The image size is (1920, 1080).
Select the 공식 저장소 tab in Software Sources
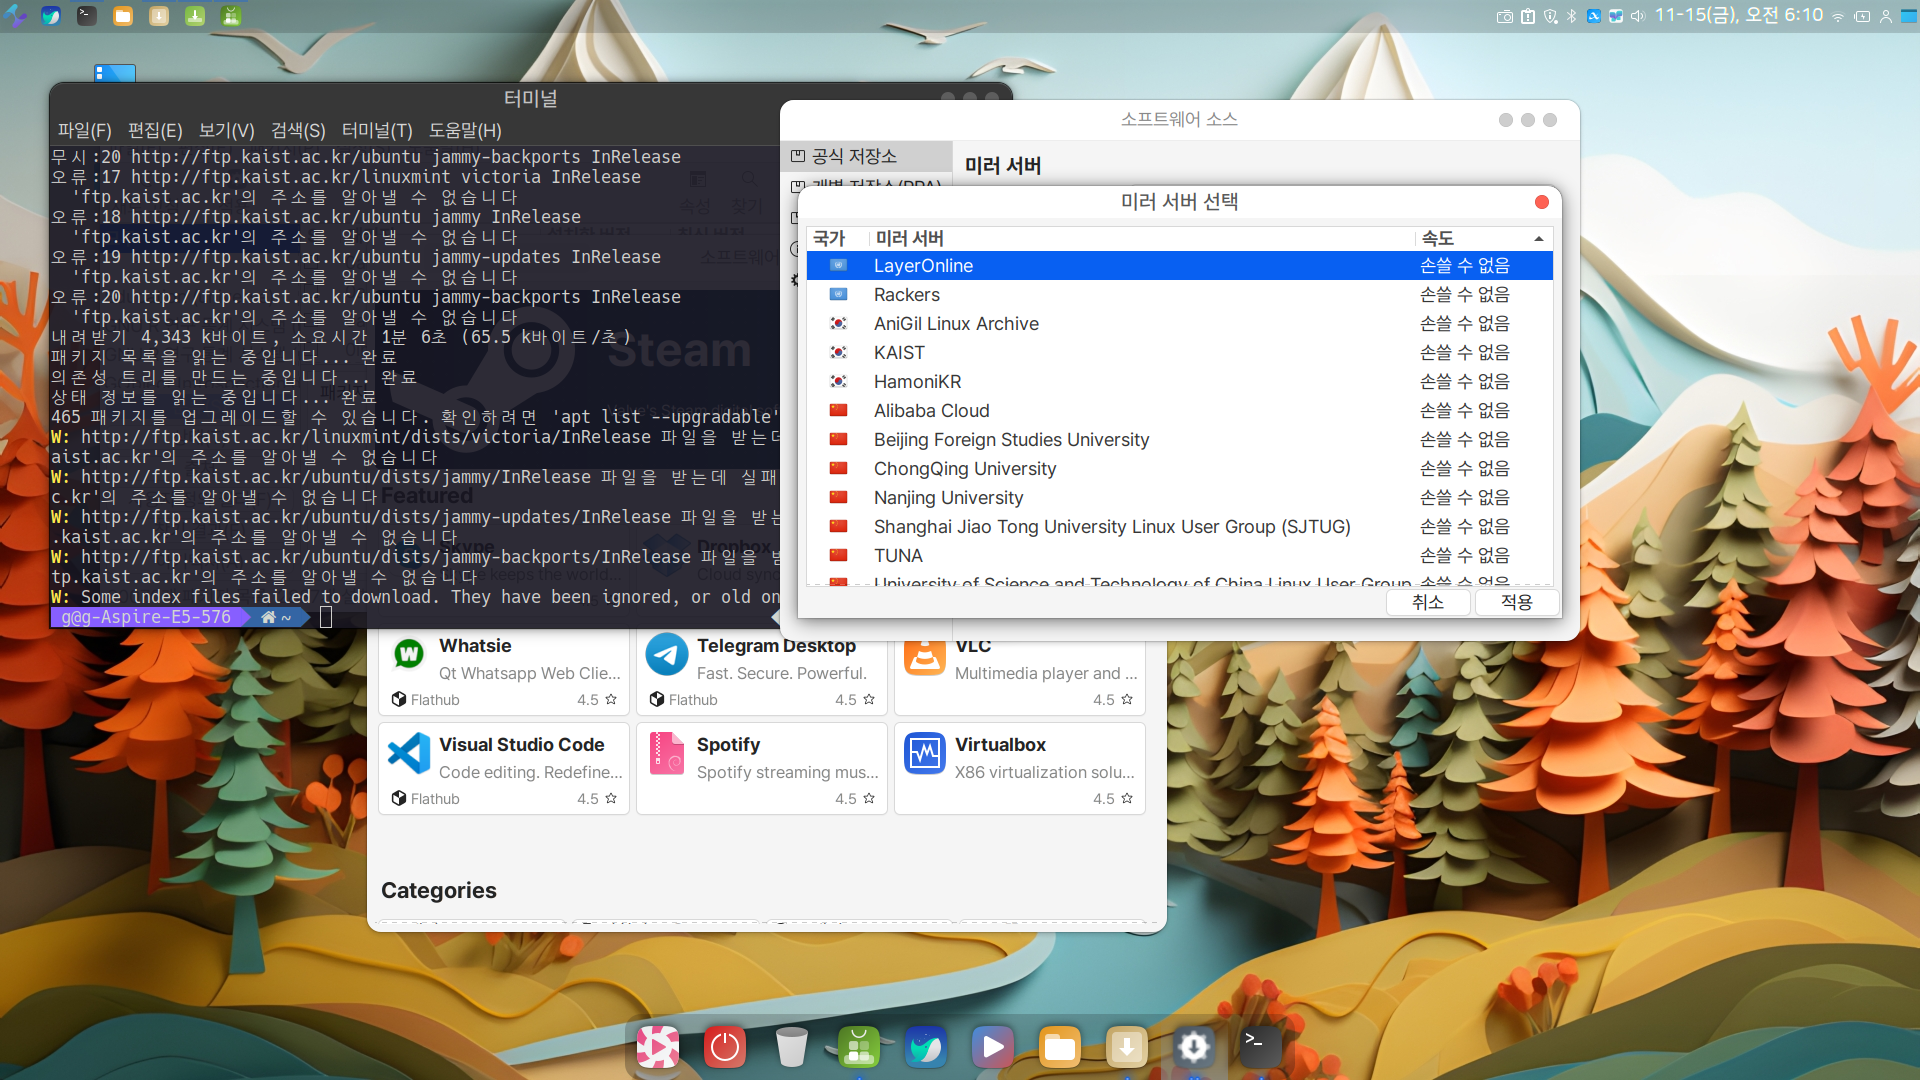[866, 156]
